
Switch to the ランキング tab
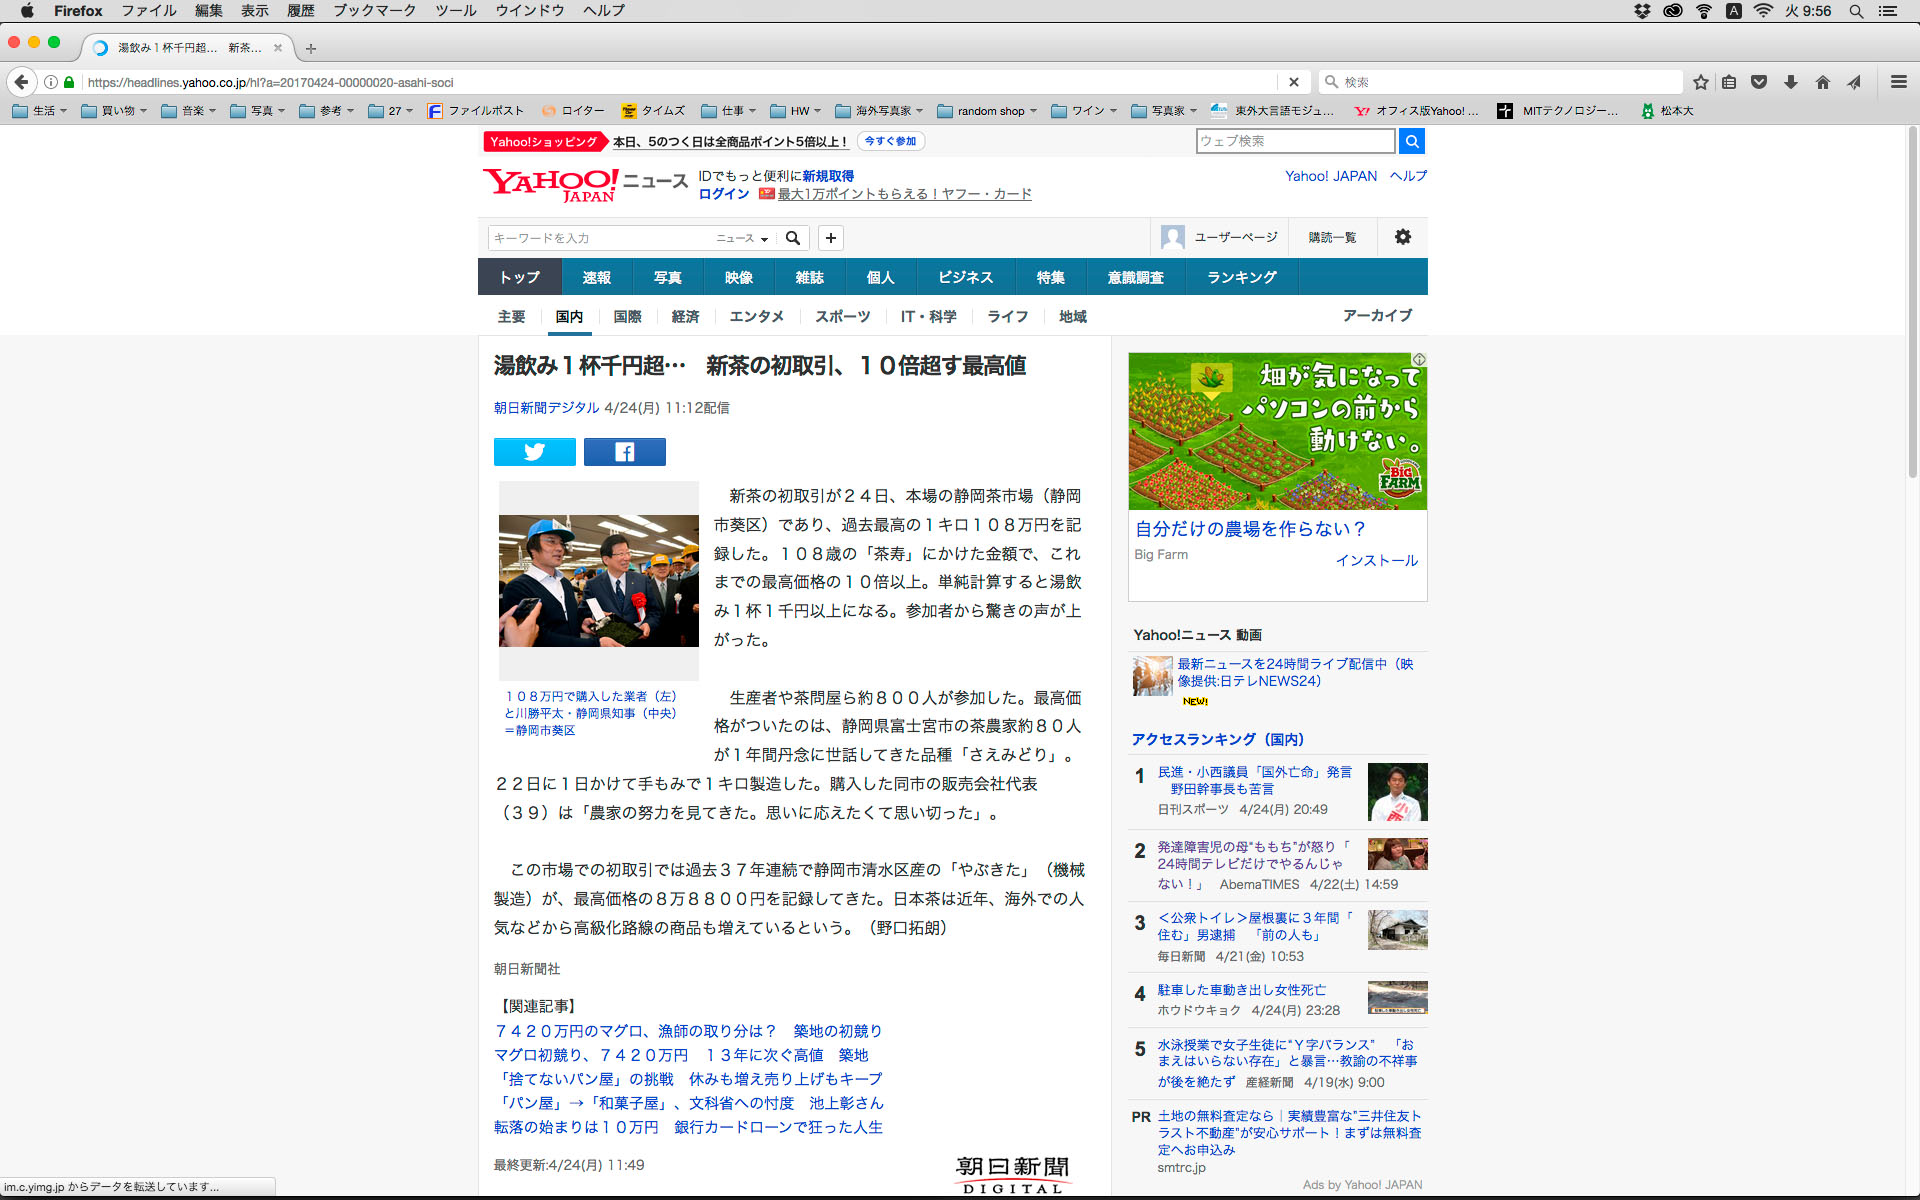[x=1241, y=277]
